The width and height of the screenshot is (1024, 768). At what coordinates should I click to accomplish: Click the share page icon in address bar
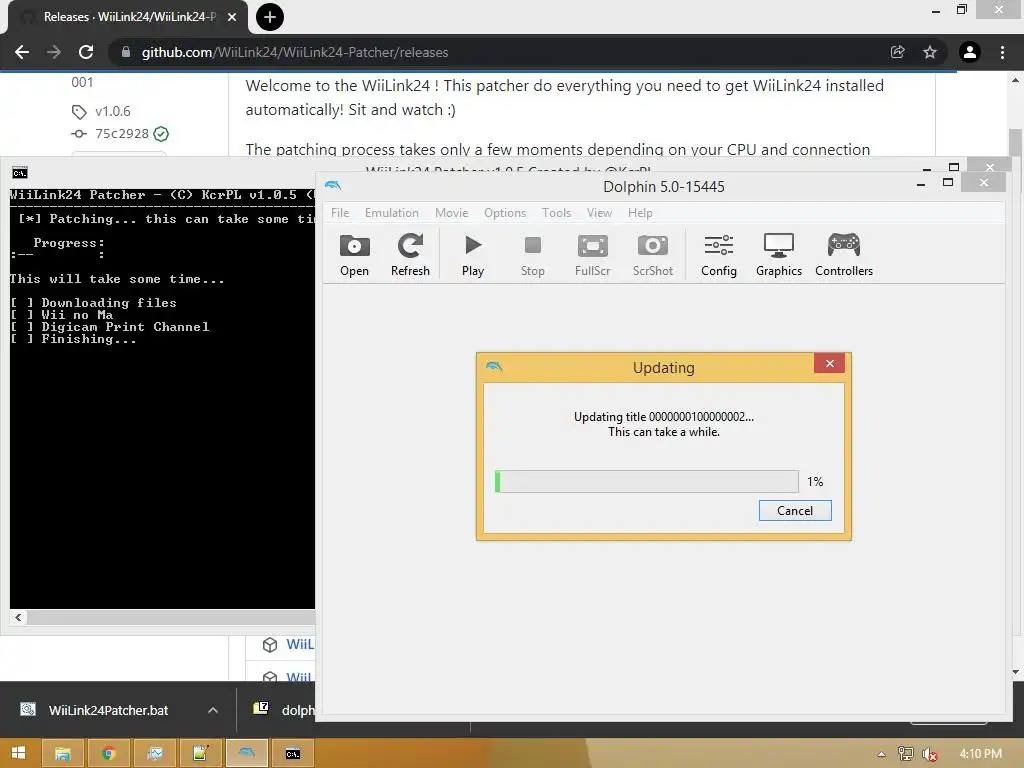pos(897,52)
